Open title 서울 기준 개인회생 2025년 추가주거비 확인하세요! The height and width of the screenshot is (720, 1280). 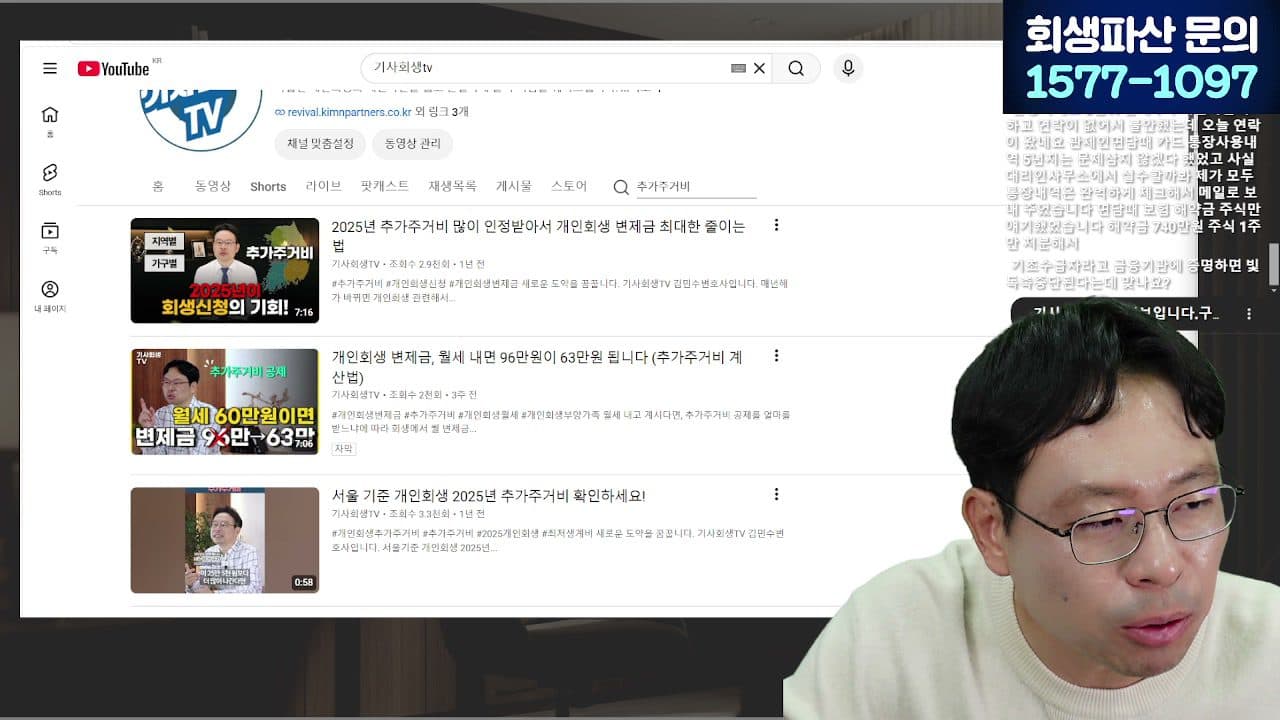[489, 495]
